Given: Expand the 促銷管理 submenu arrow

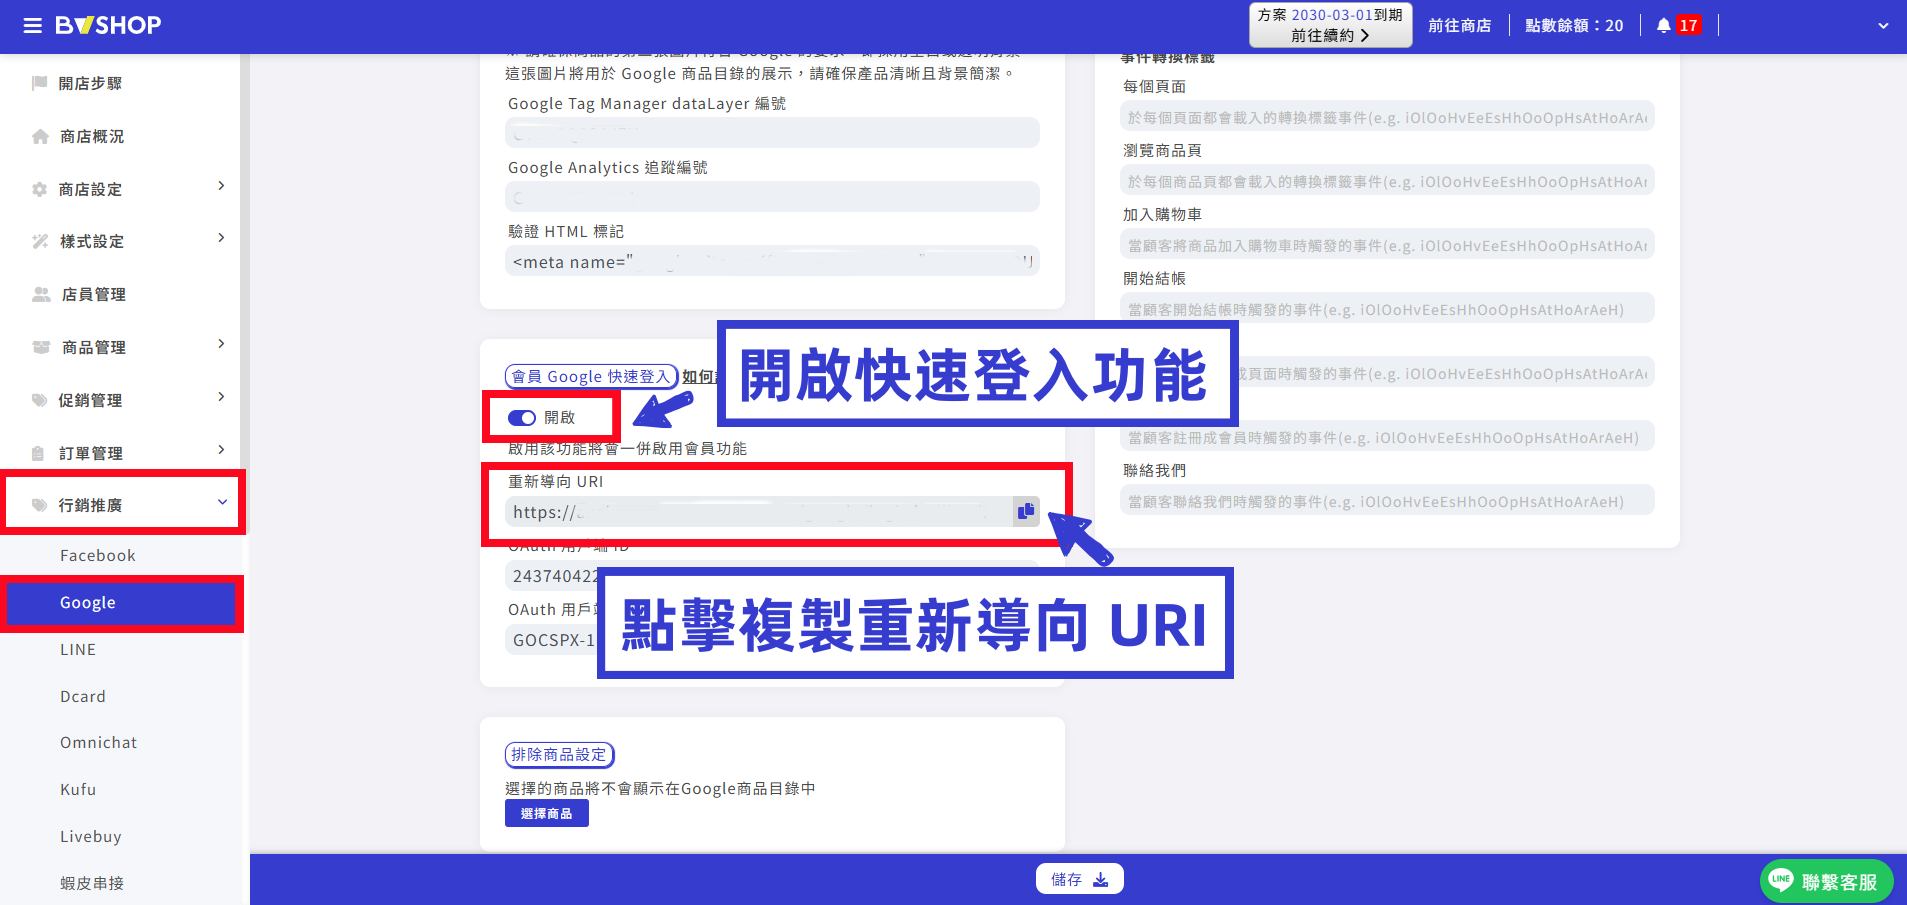Looking at the screenshot, I should coord(221,397).
